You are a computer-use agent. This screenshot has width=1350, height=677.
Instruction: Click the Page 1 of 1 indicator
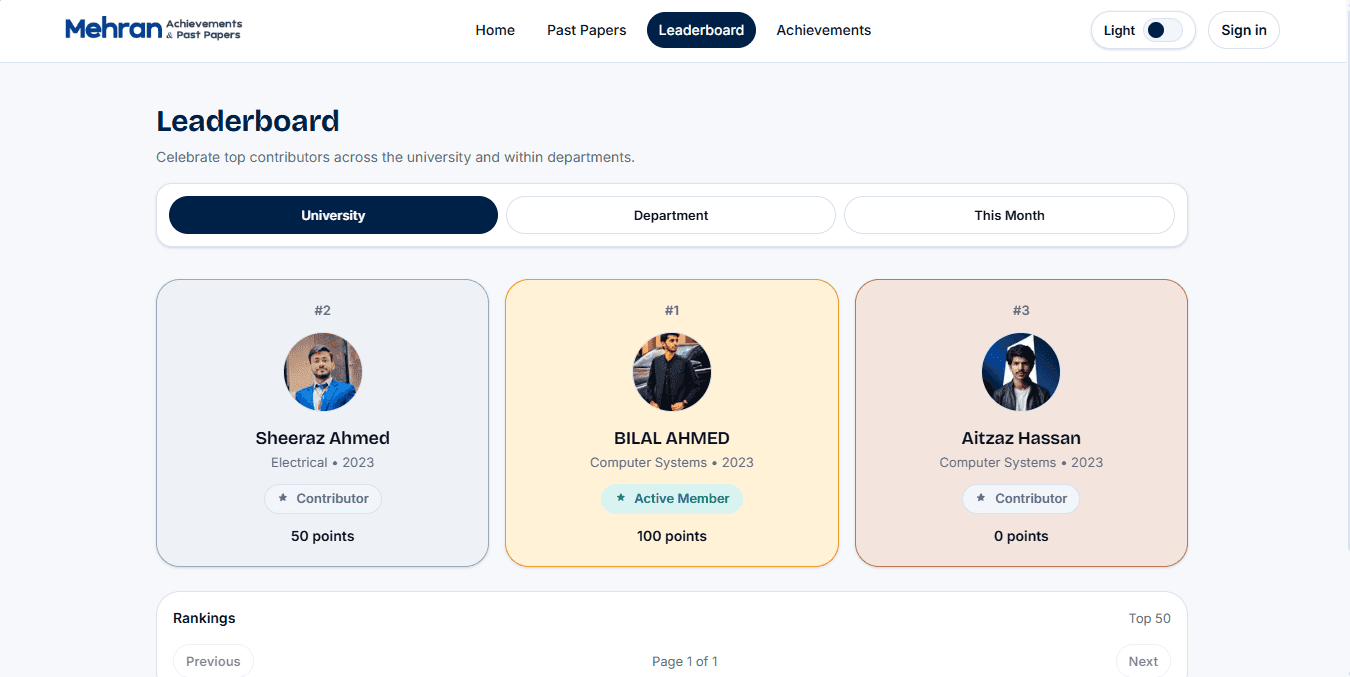[685, 661]
